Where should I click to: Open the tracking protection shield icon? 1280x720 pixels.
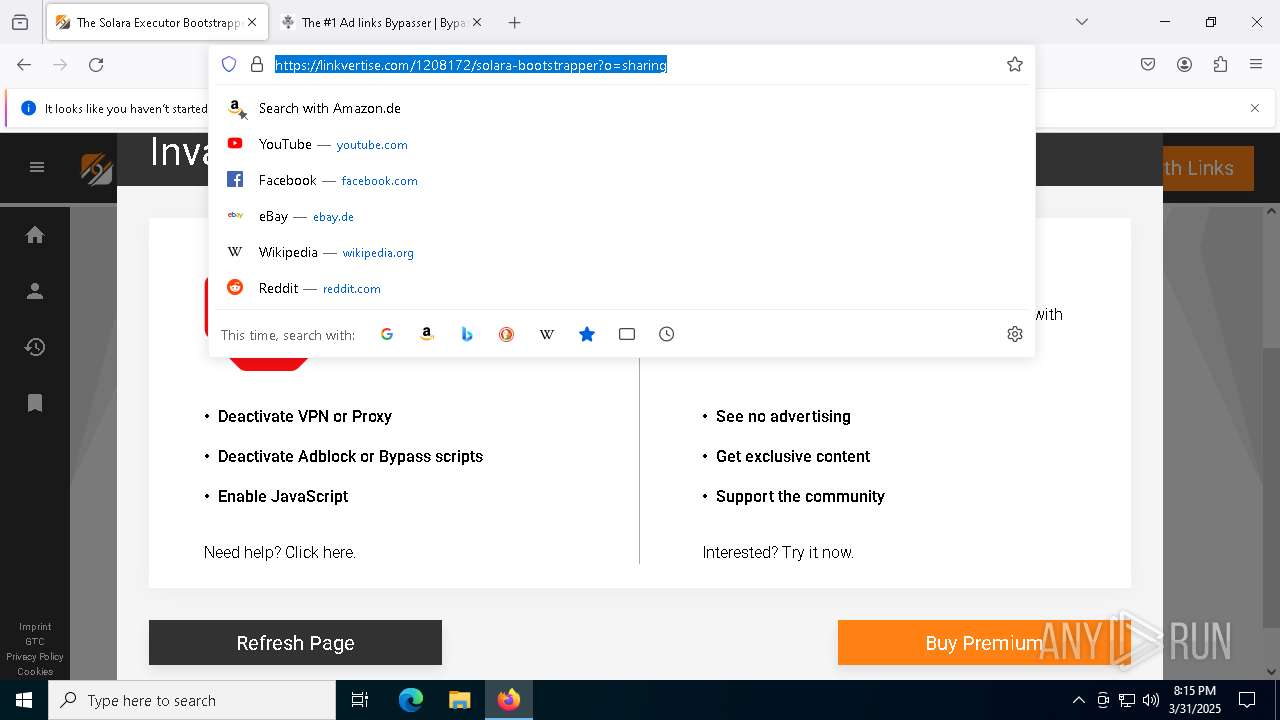coord(229,65)
